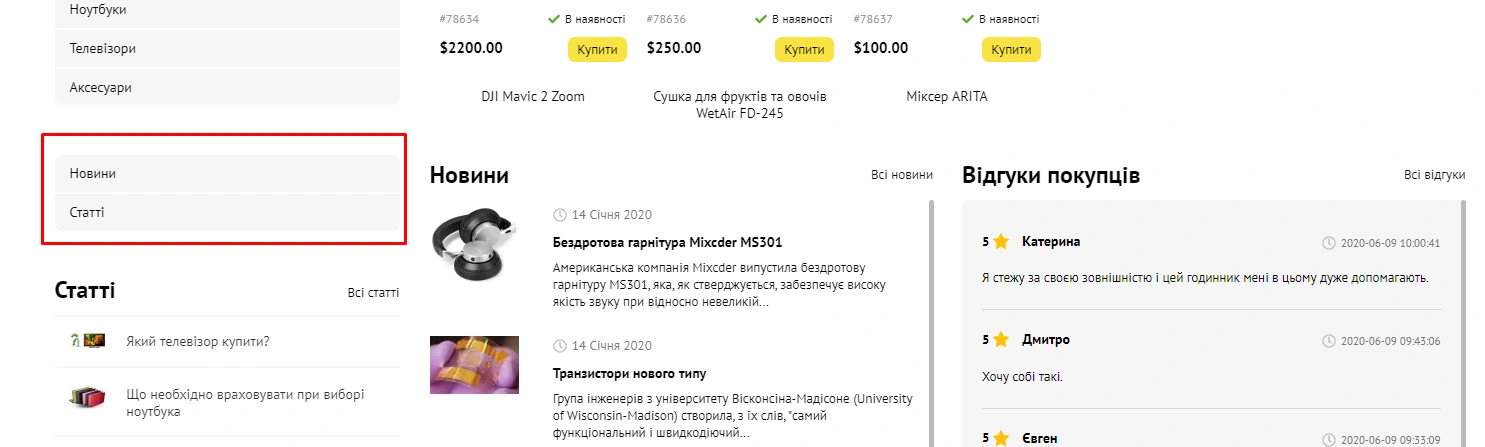
Task: Click the green availability checkmark for item #78637
Action: click(x=968, y=19)
